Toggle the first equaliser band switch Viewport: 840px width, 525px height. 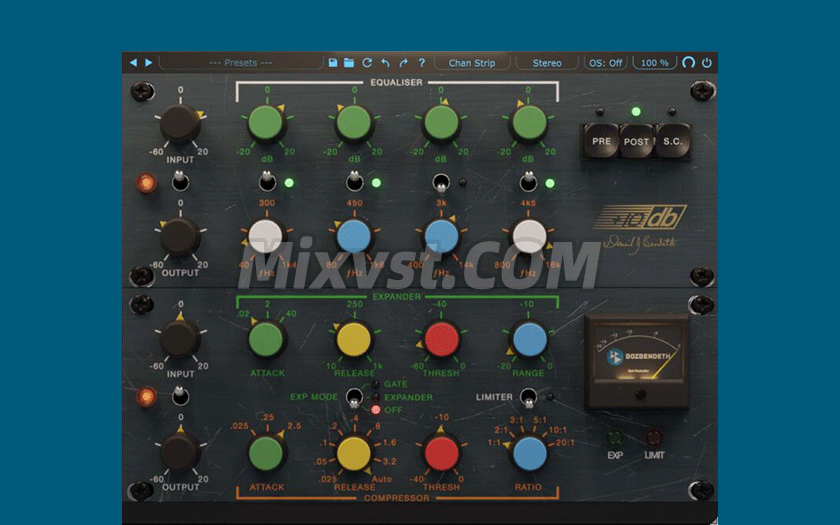[267, 182]
